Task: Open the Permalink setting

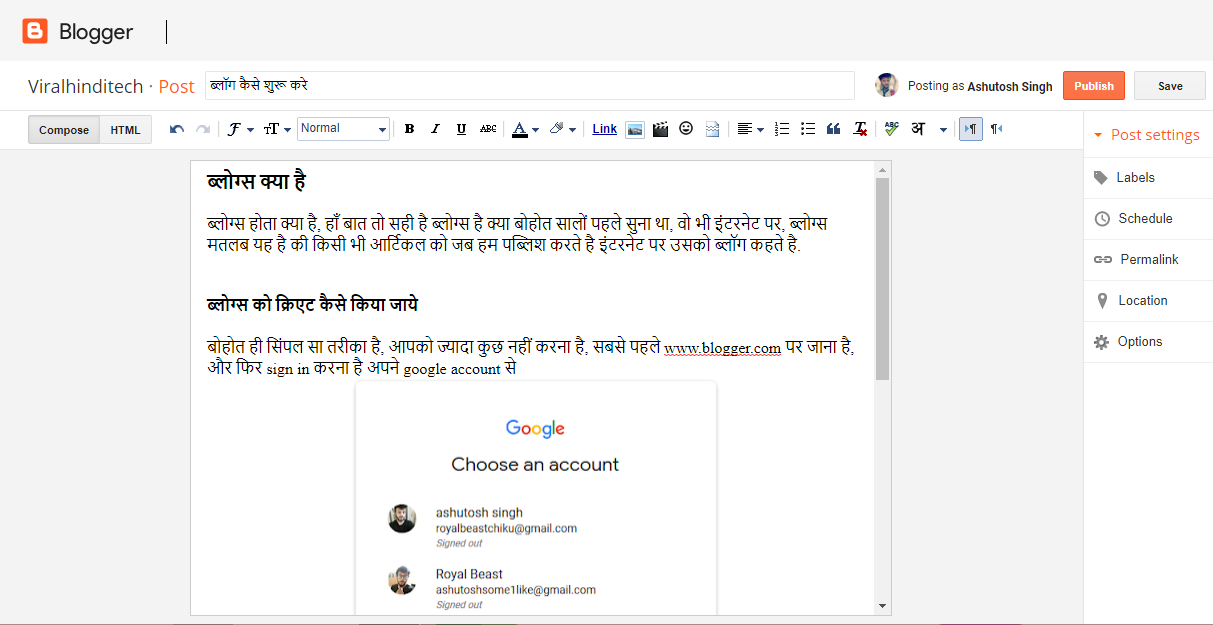Action: (x=1148, y=259)
